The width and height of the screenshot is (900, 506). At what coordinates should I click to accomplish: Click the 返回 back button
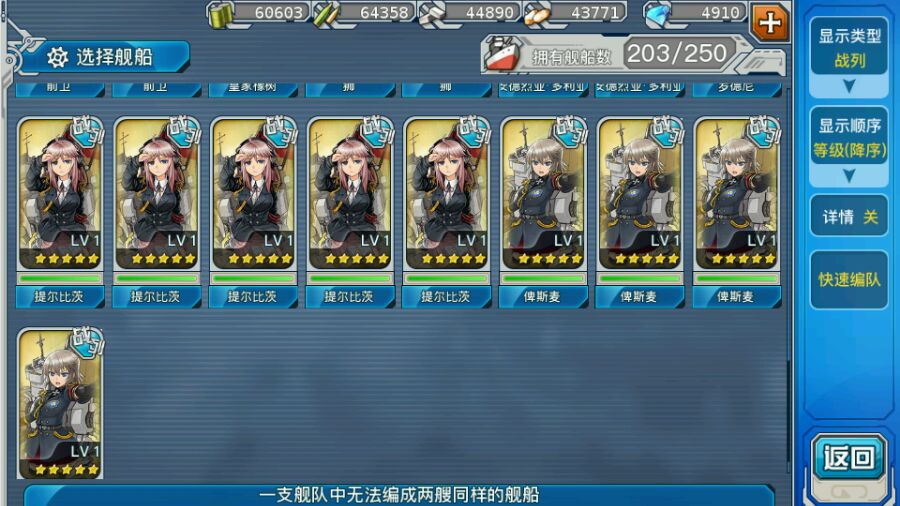(849, 458)
